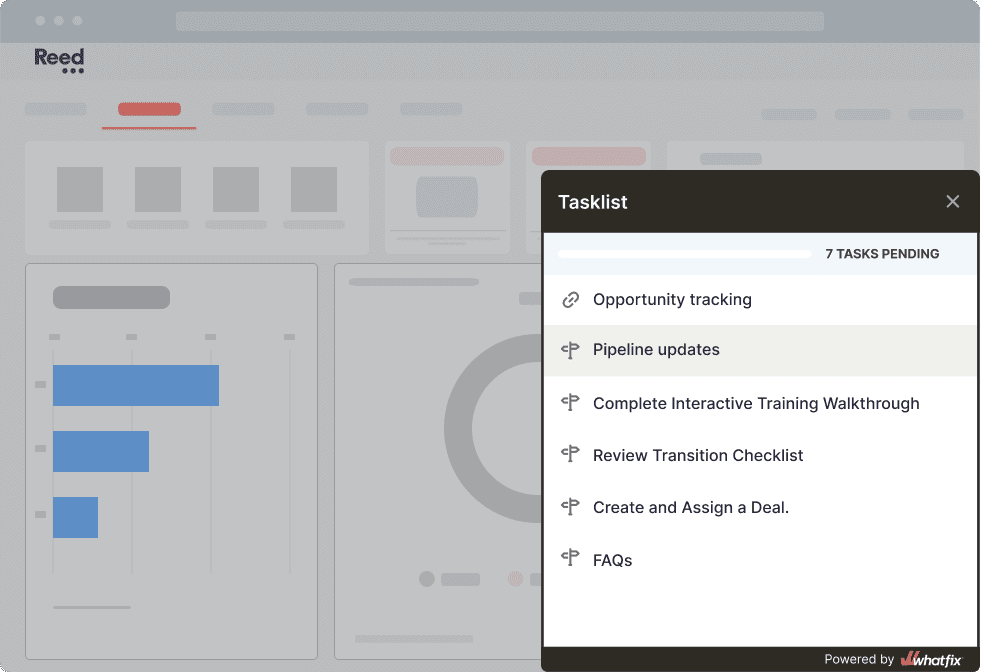Click the middle blue bar in chart
Image resolution: width=981 pixels, height=672 pixels.
point(101,451)
